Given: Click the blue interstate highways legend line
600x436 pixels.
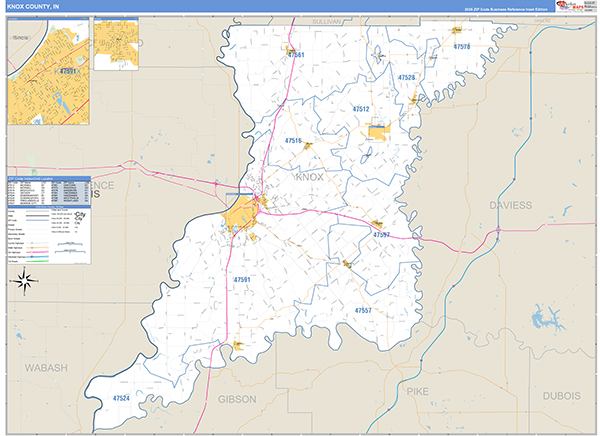Looking at the screenshot, I should 38,257.
